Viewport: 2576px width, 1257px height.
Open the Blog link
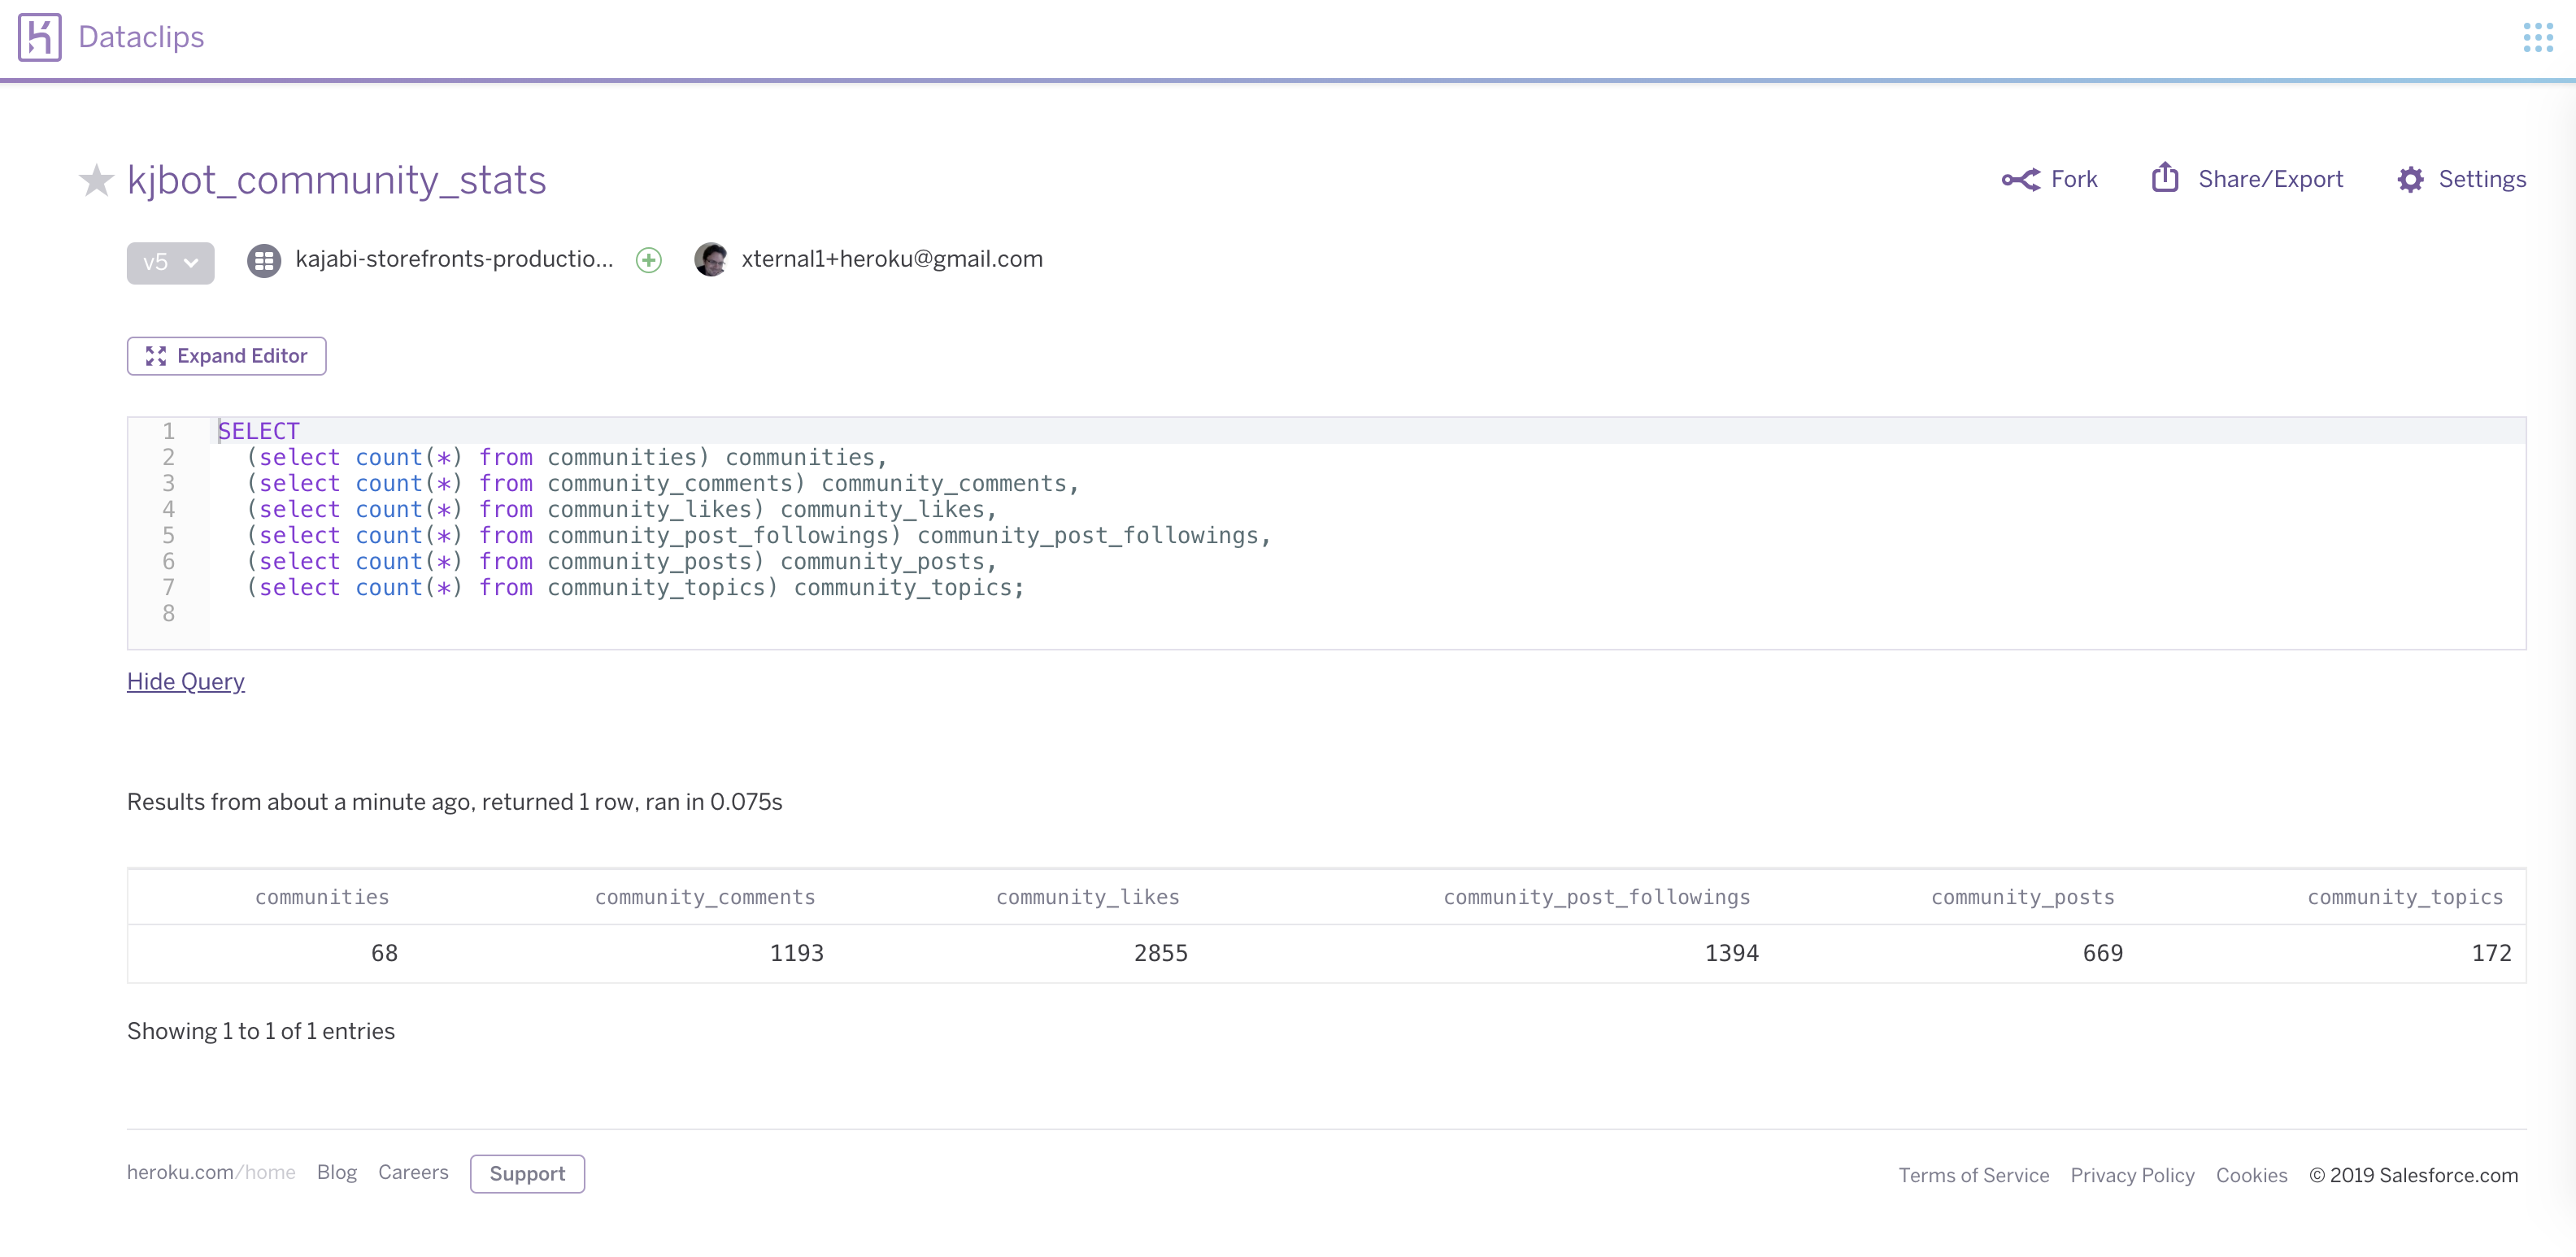coord(336,1173)
